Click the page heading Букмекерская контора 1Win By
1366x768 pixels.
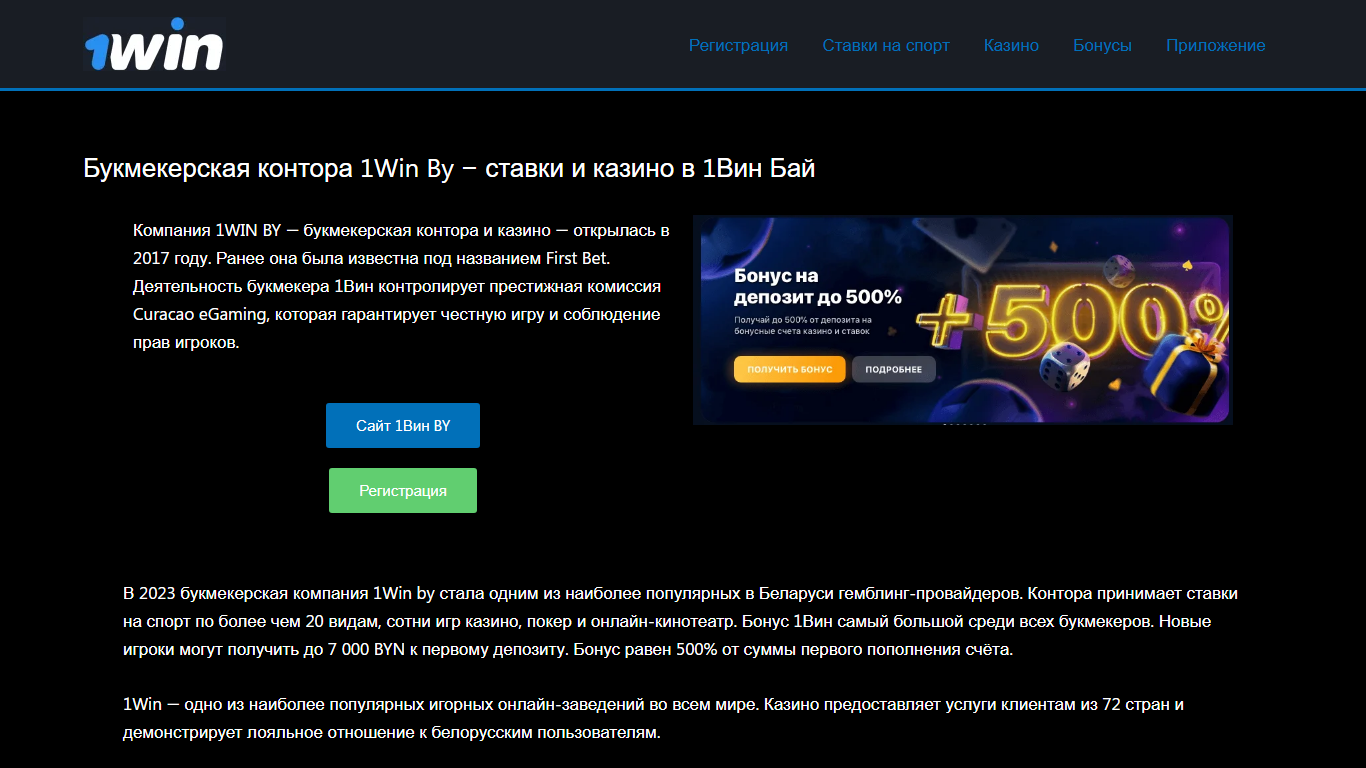point(449,168)
